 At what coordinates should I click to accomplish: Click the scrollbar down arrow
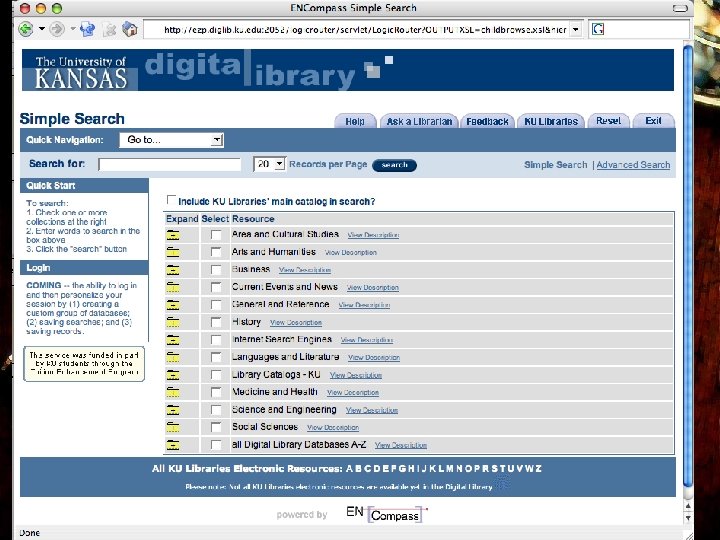pyautogui.click(x=688, y=518)
